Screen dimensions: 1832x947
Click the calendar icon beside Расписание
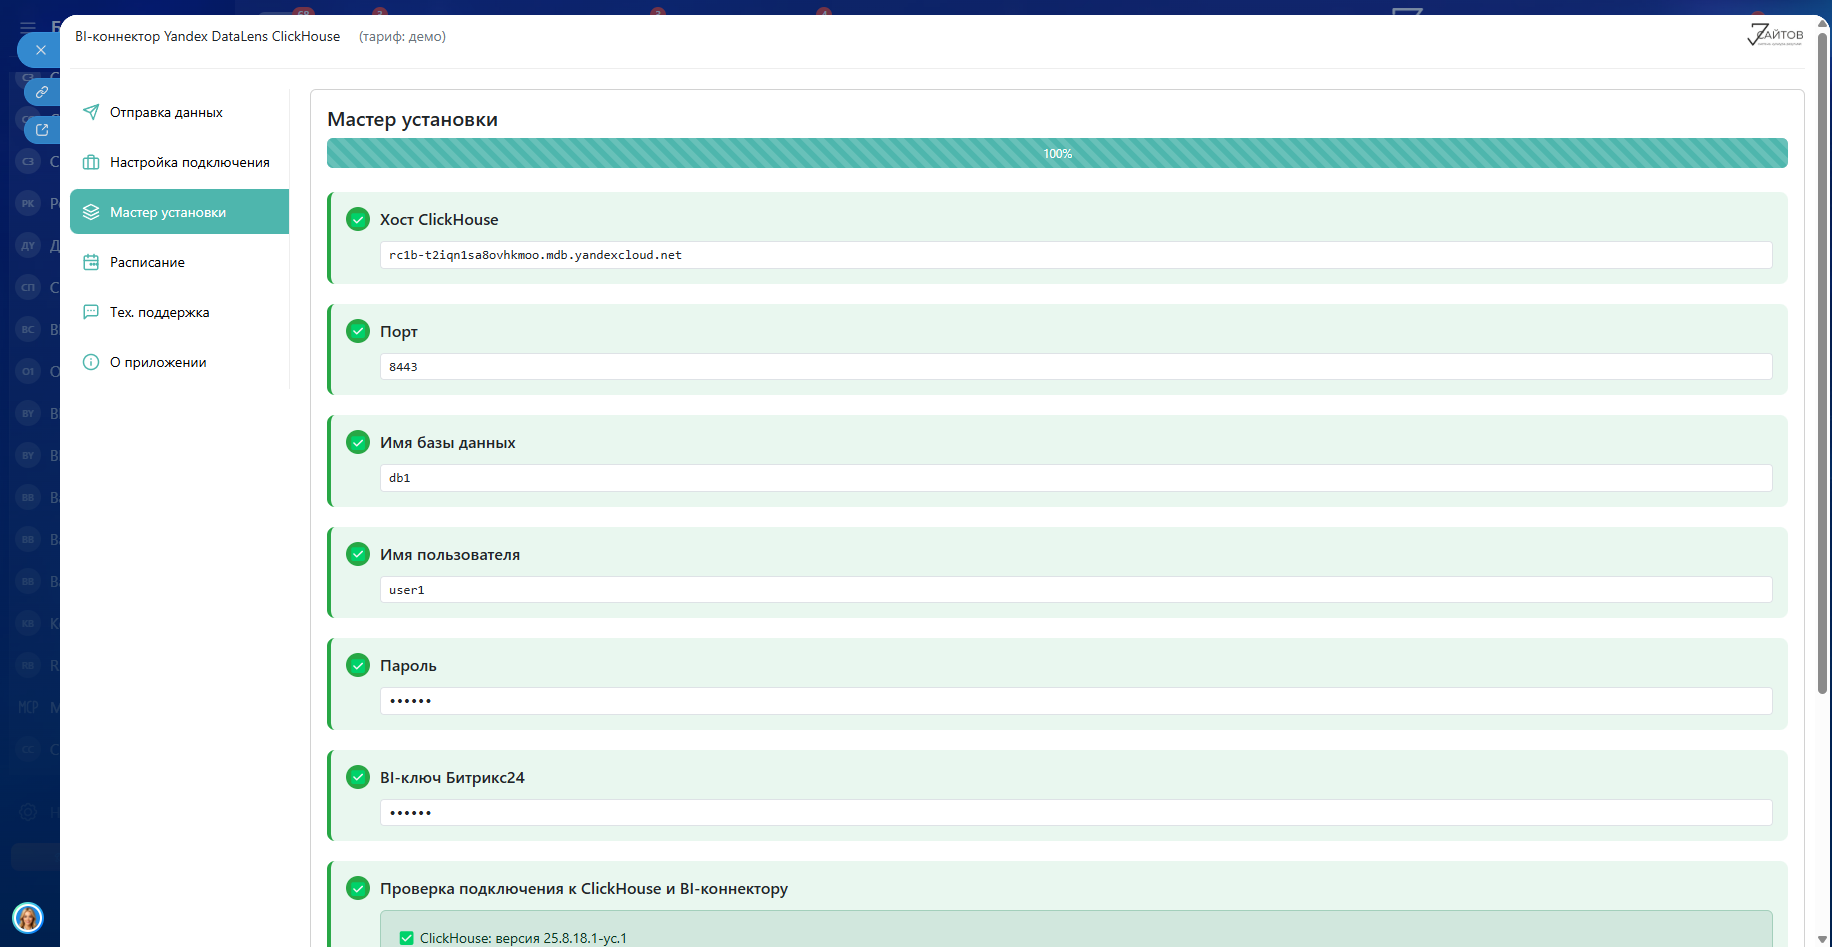tap(91, 262)
